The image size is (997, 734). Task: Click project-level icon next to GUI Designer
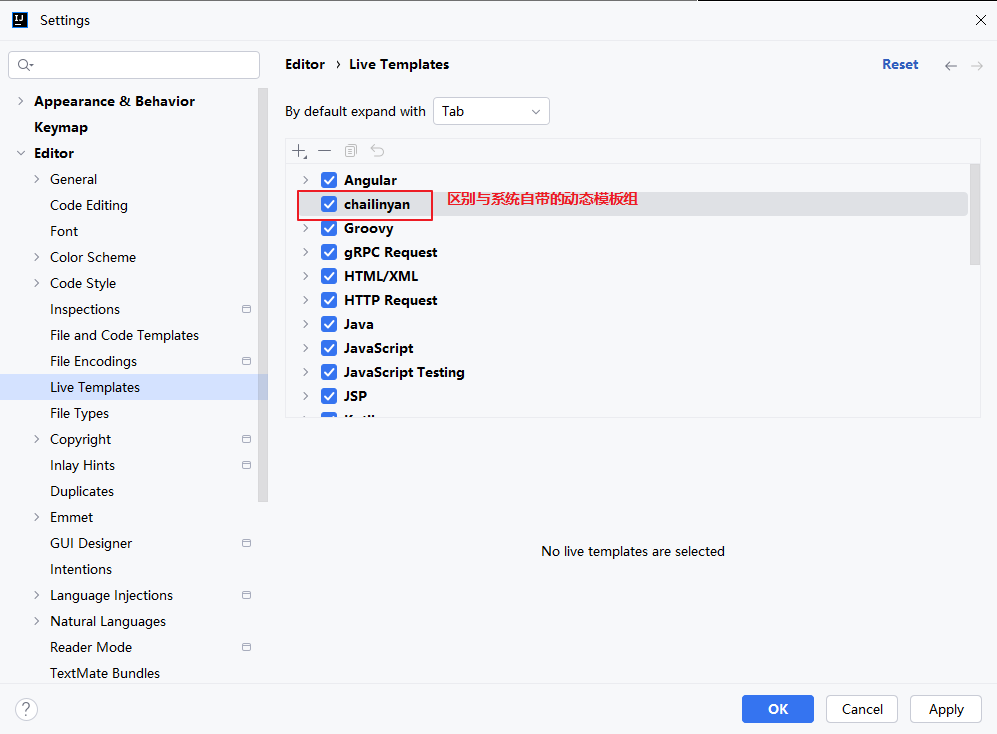(x=246, y=543)
